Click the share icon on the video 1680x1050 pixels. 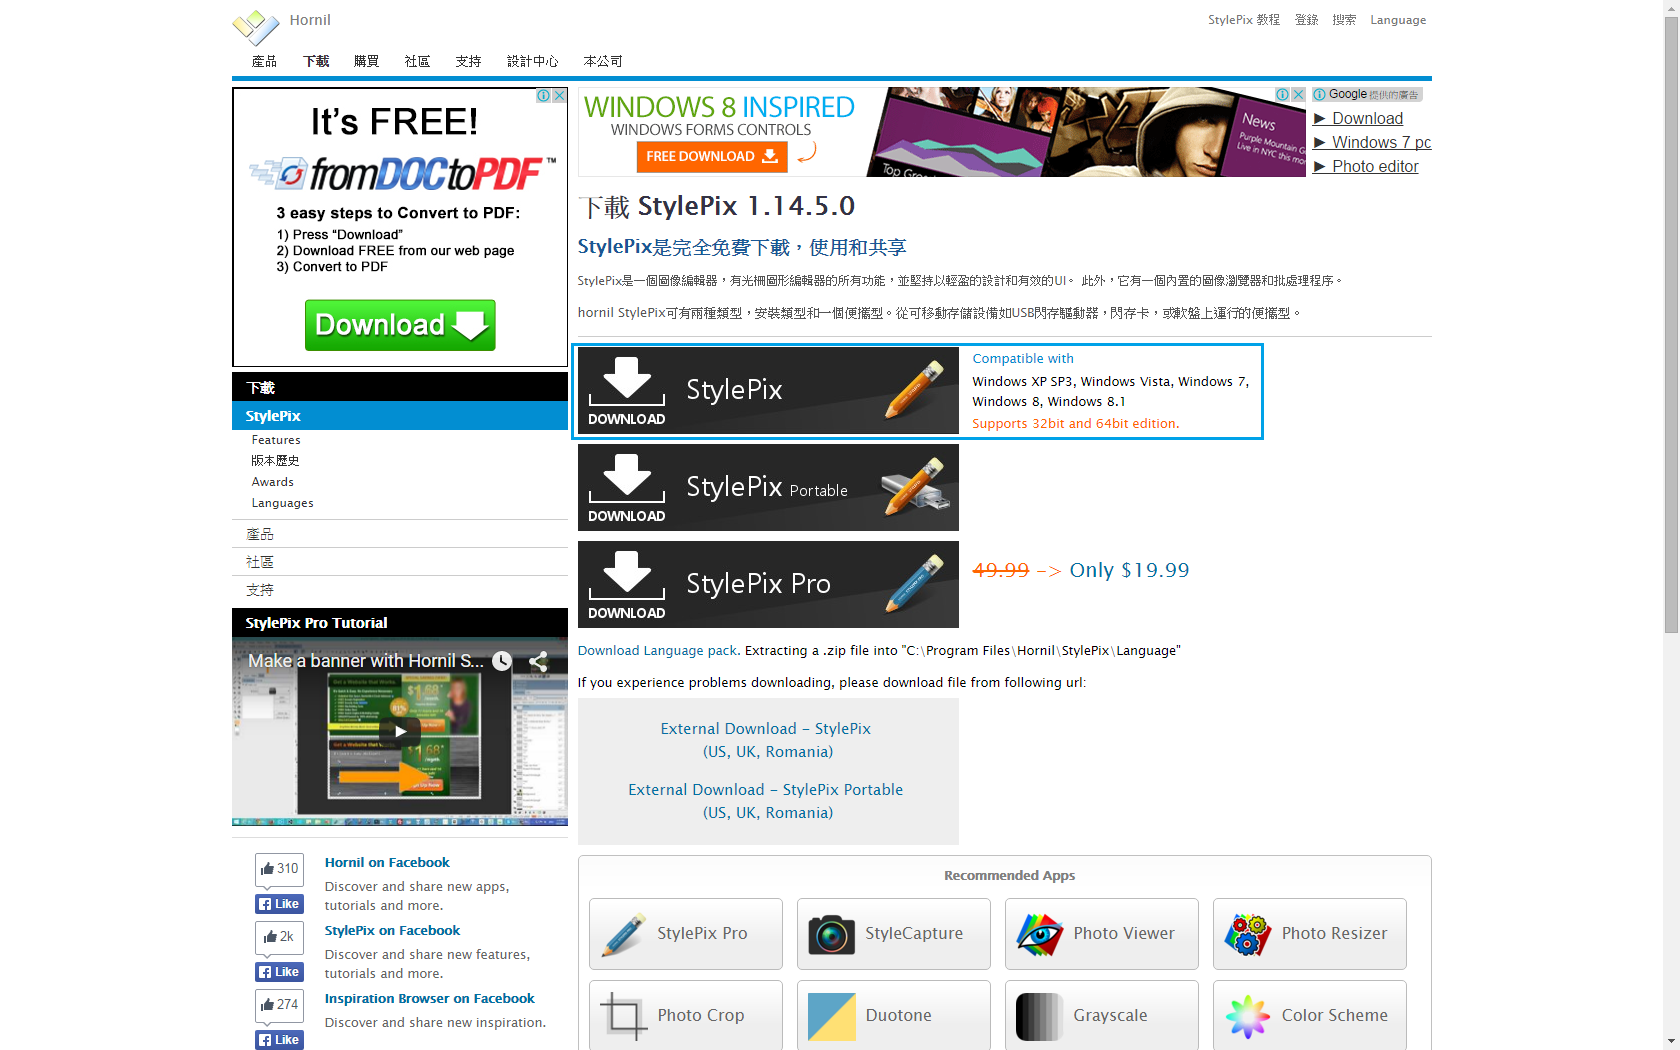tap(539, 661)
